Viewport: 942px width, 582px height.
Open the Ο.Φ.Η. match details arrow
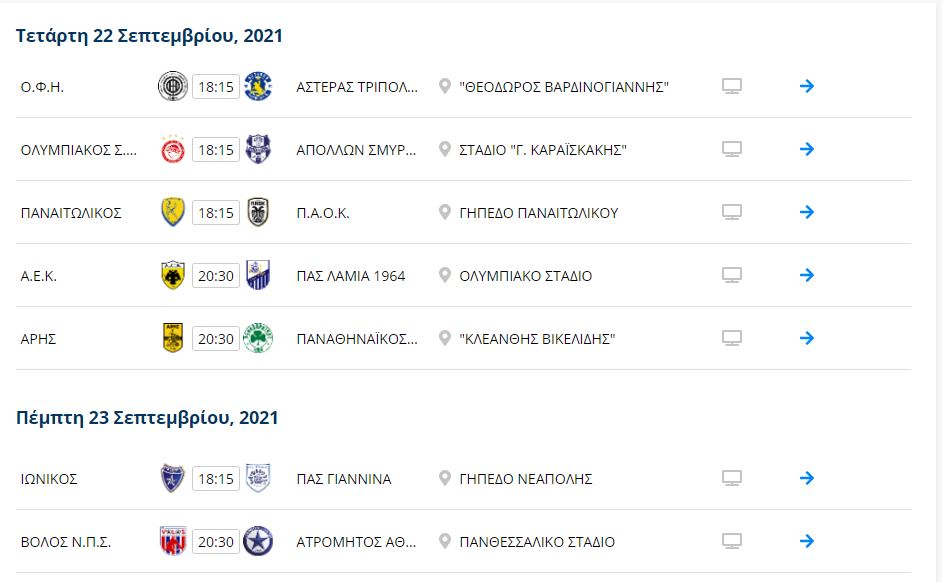pyautogui.click(x=807, y=86)
